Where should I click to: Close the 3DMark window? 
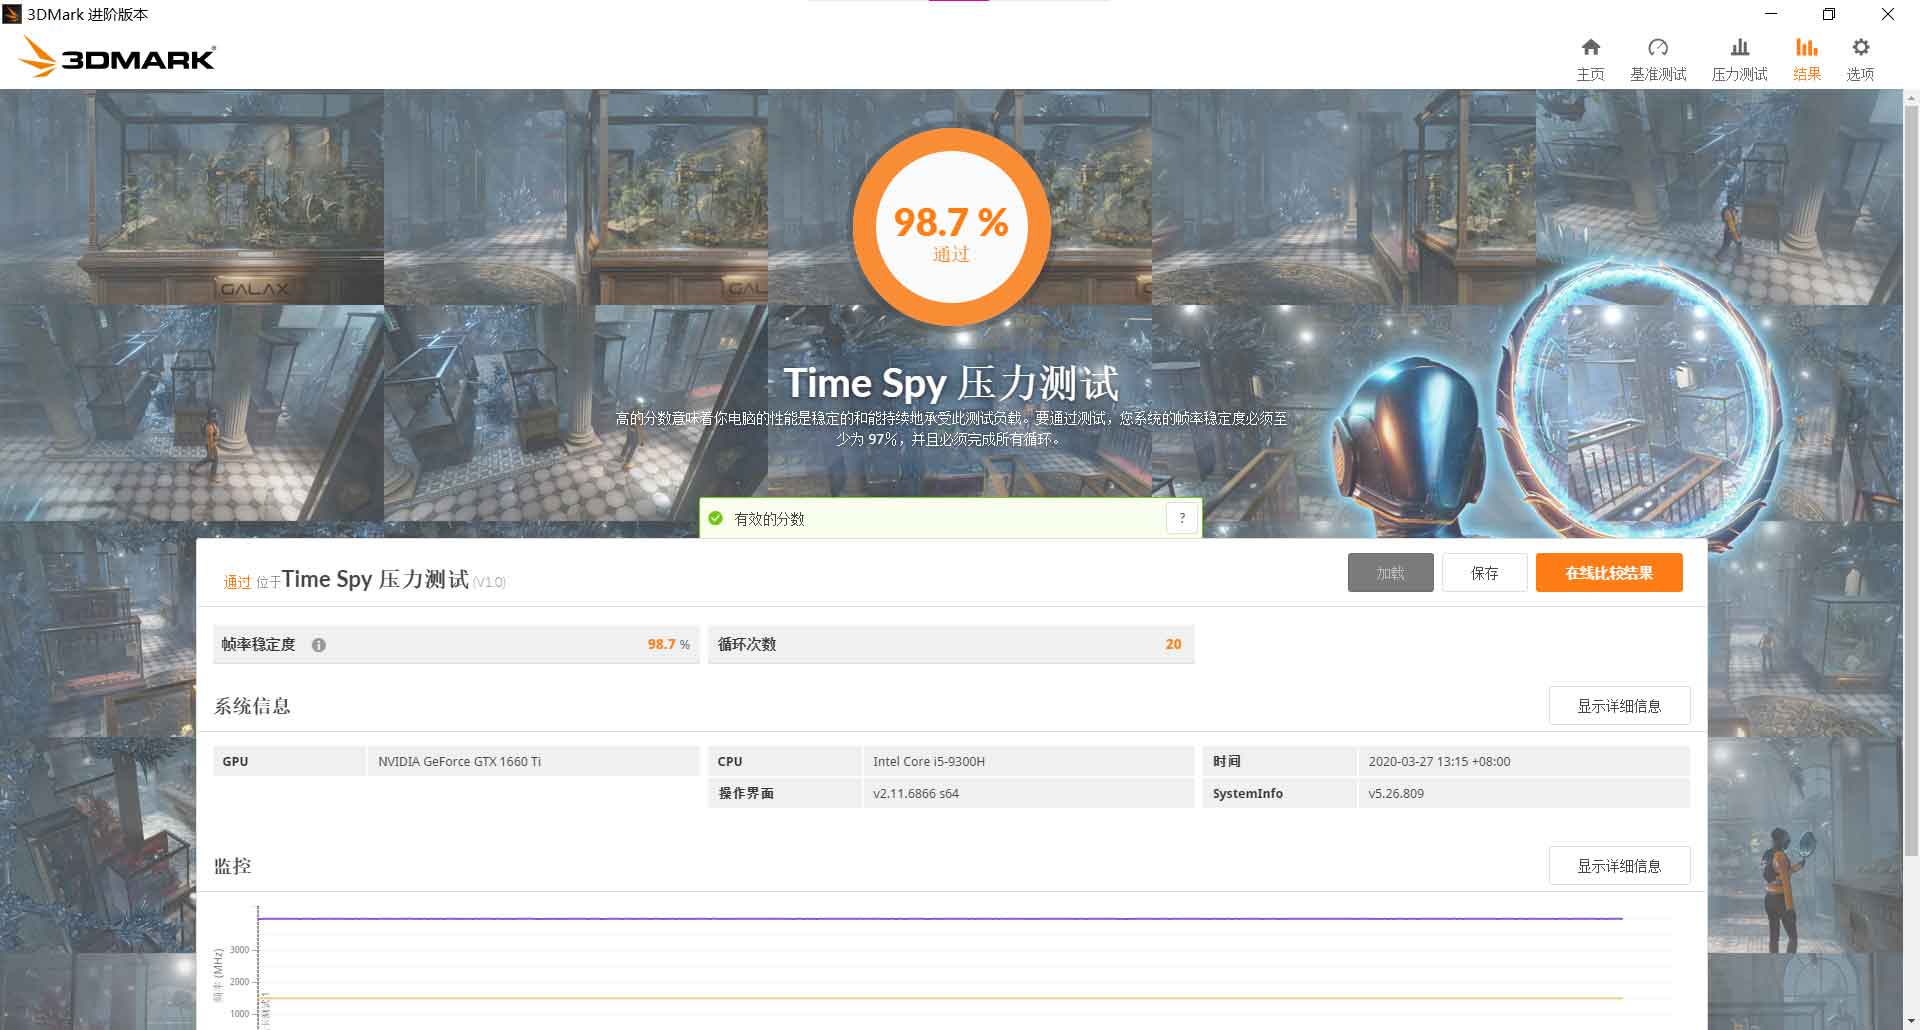pyautogui.click(x=1888, y=14)
